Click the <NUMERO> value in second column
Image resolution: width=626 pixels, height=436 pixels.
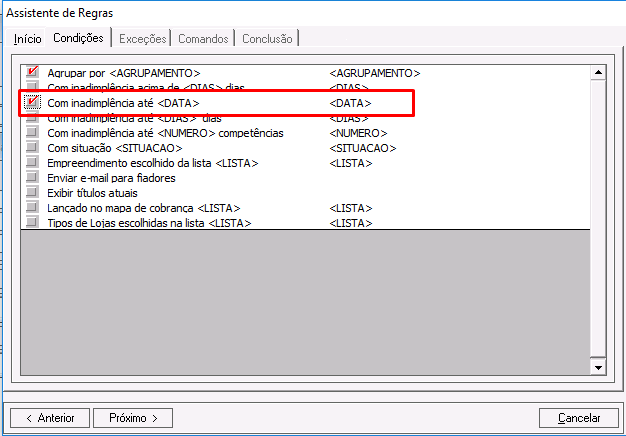359,133
